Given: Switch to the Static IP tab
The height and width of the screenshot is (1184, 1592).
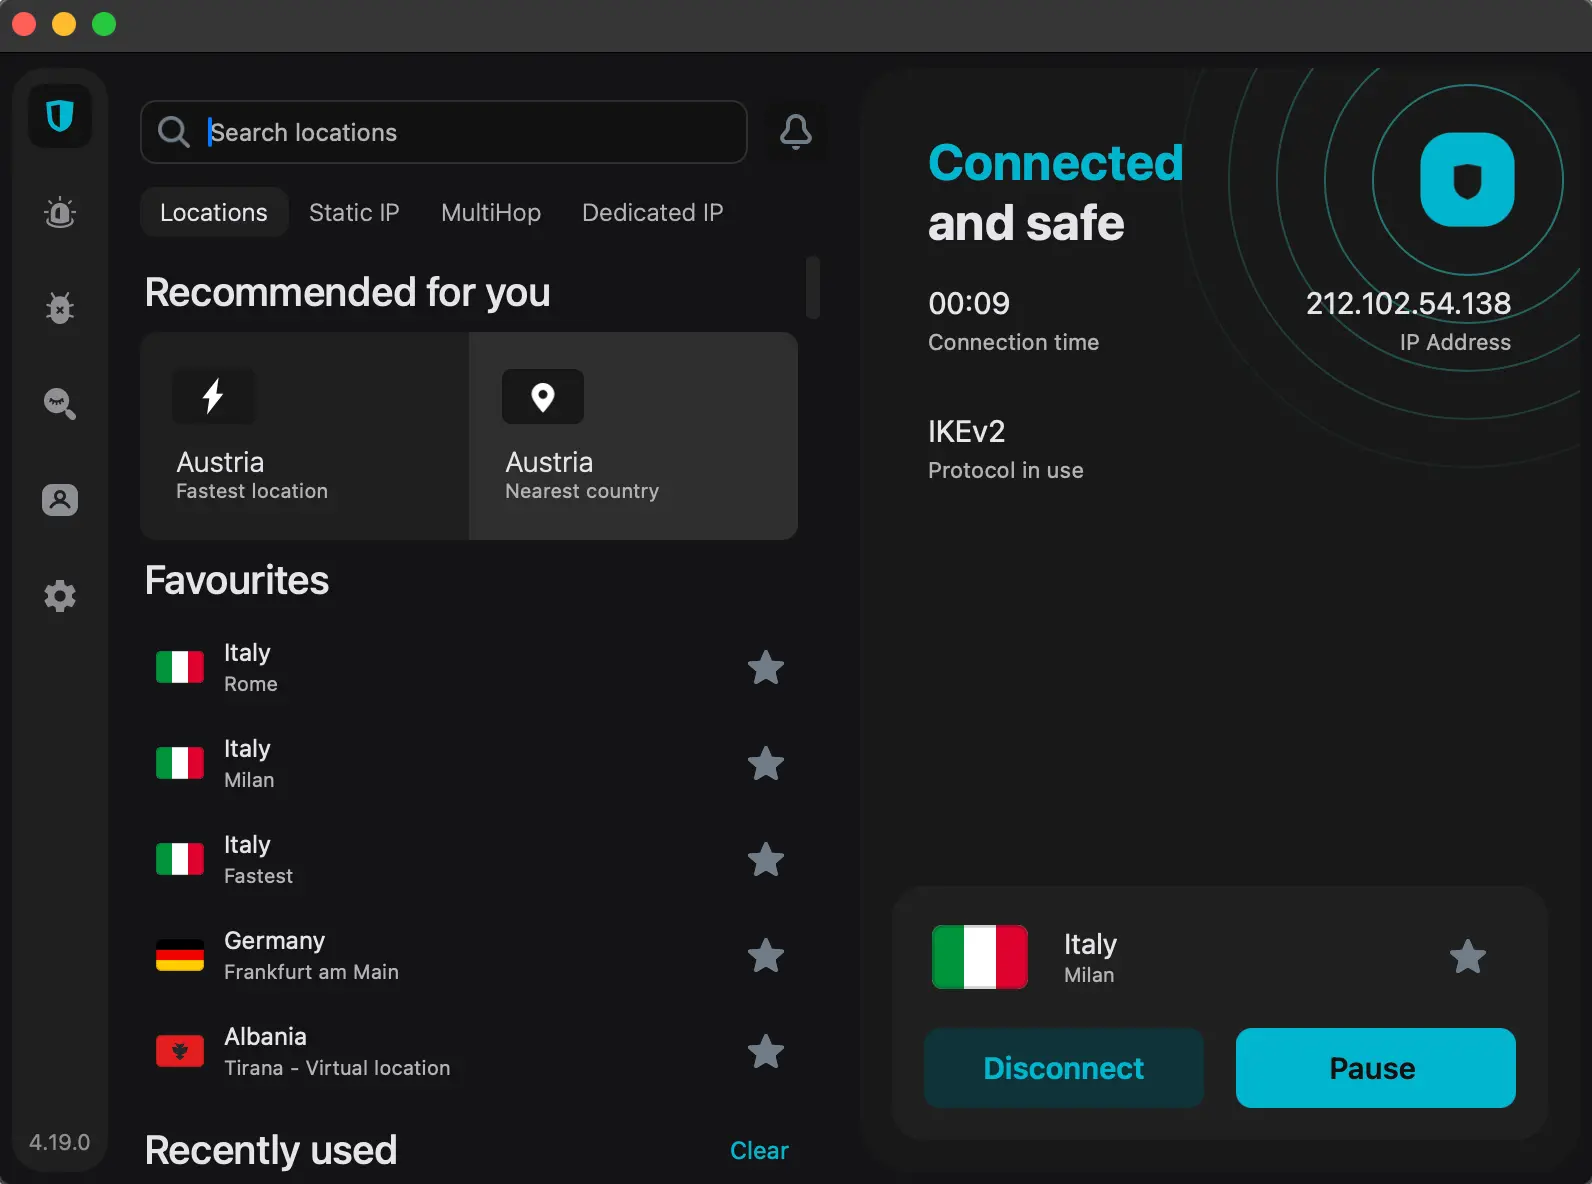Looking at the screenshot, I should tap(354, 213).
